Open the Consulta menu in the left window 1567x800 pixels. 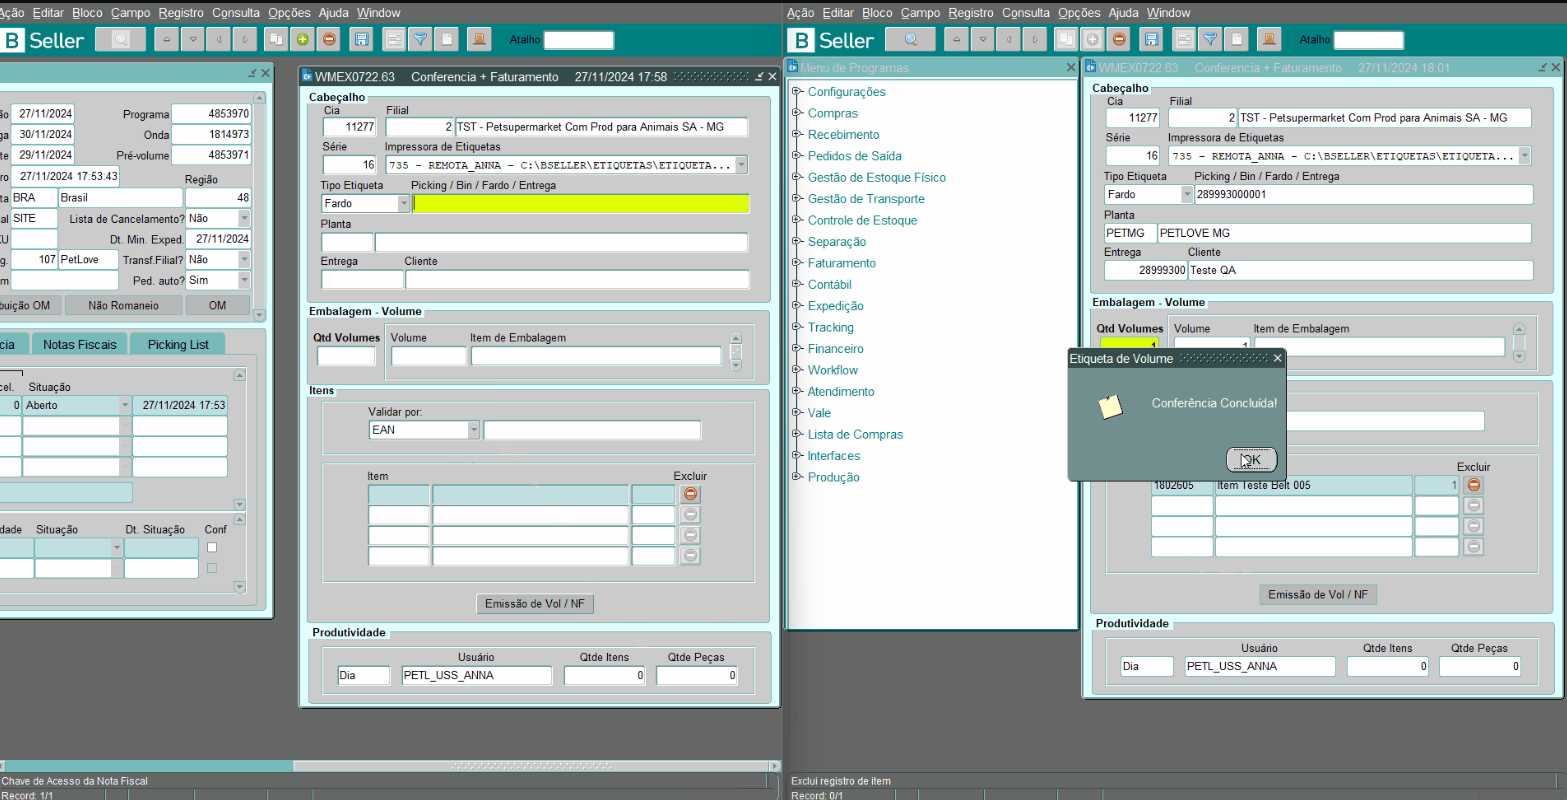point(236,13)
